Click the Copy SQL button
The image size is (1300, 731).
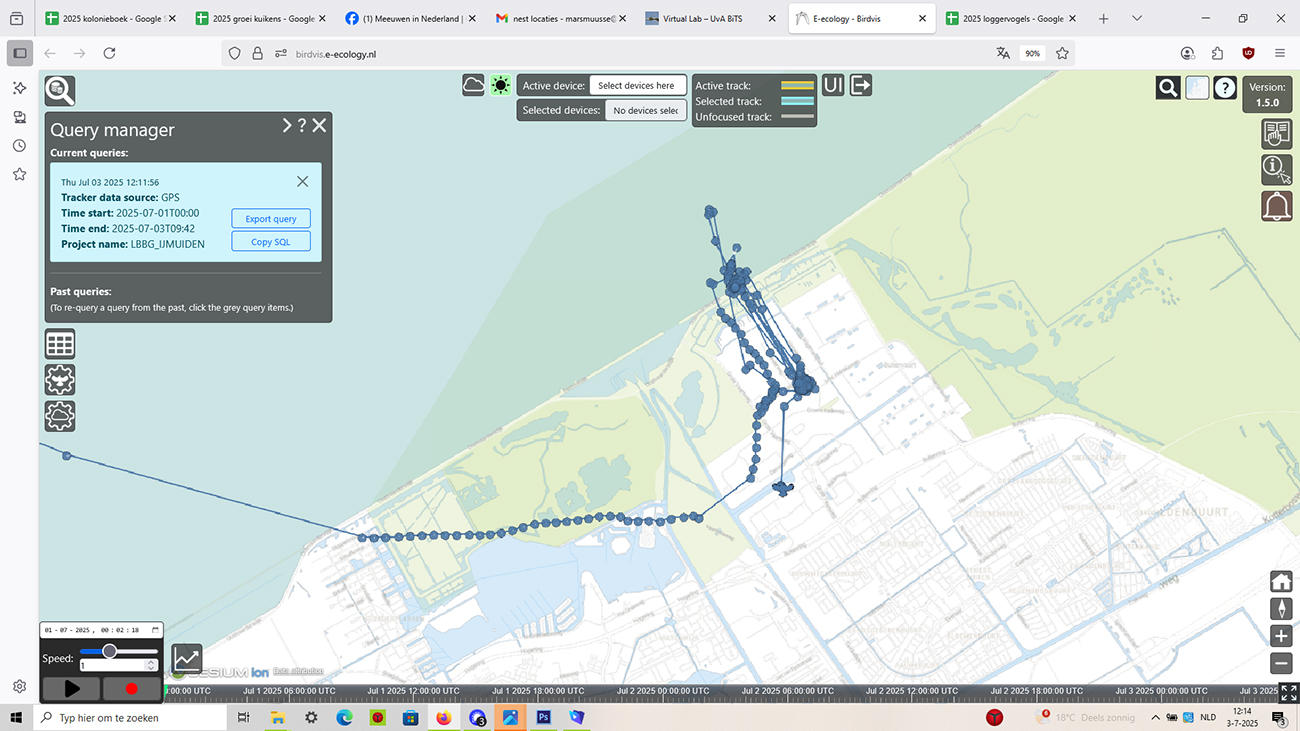point(271,242)
